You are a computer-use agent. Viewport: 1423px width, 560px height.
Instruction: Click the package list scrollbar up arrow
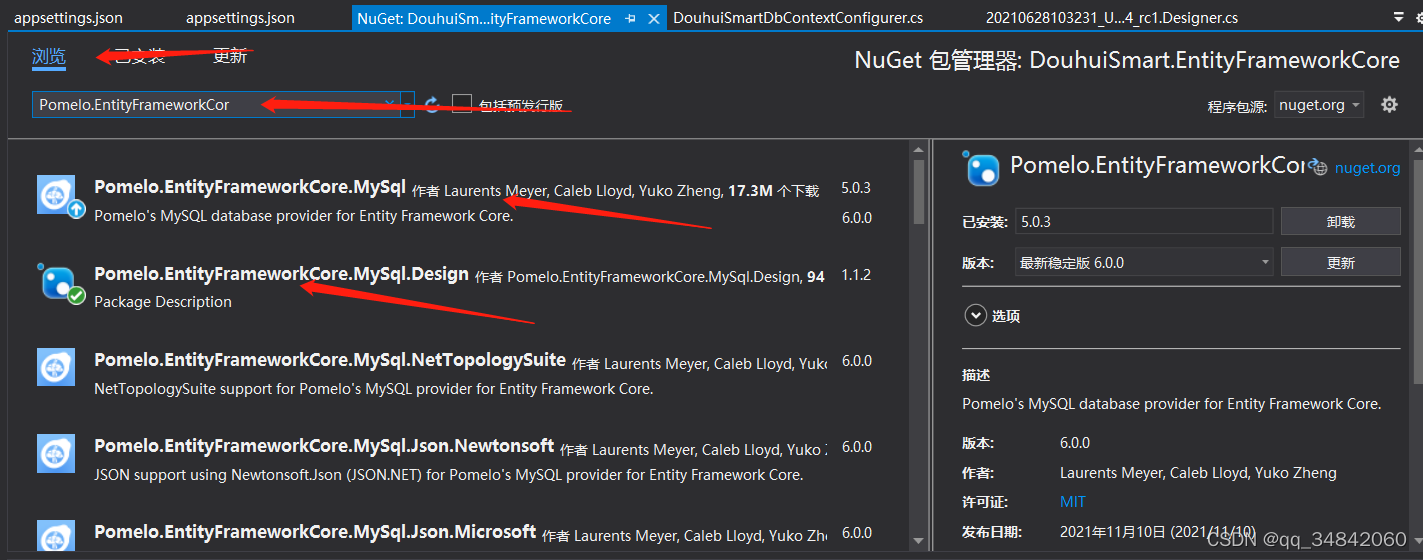919,150
